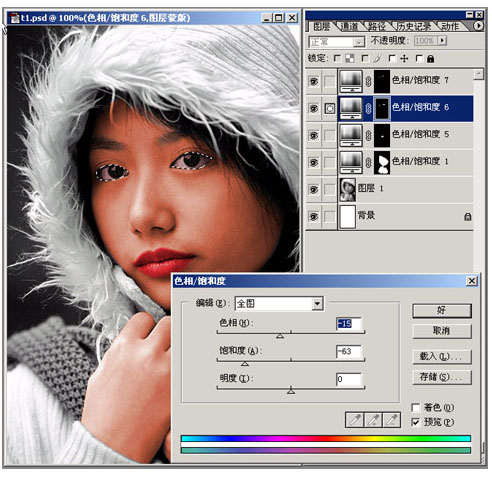Screen dimensions: 492x481
Task: Click the adjustment layer icon of 色相/饱和度 5
Action: click(351, 135)
